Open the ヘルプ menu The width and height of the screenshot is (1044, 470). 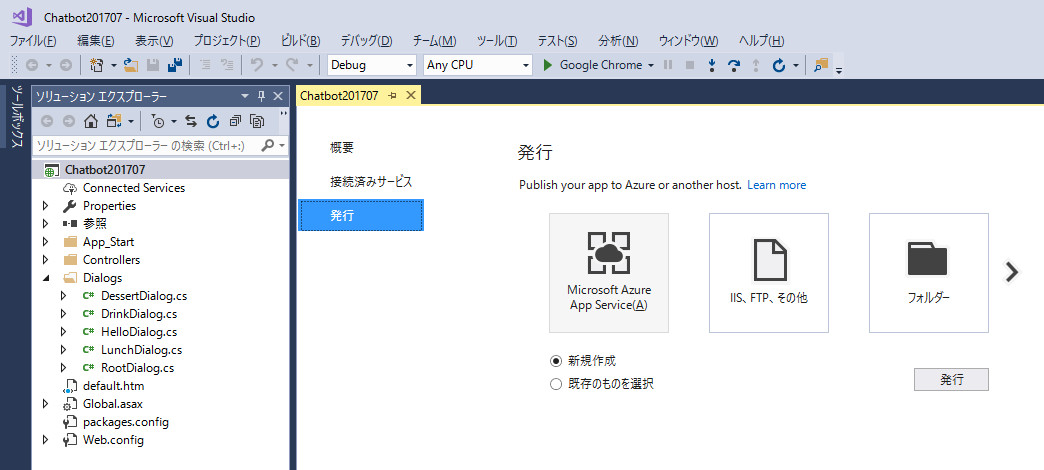click(761, 41)
